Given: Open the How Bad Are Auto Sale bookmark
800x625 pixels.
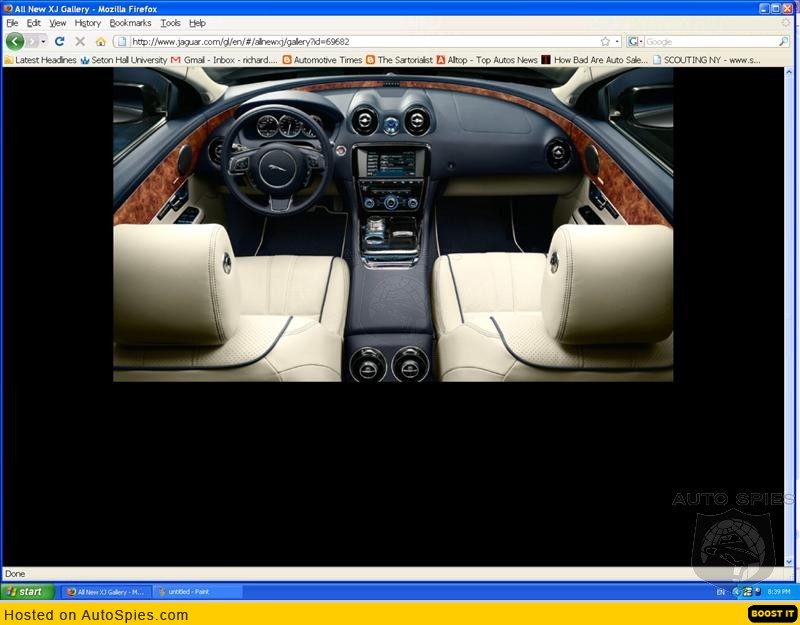Looking at the screenshot, I should coord(595,60).
